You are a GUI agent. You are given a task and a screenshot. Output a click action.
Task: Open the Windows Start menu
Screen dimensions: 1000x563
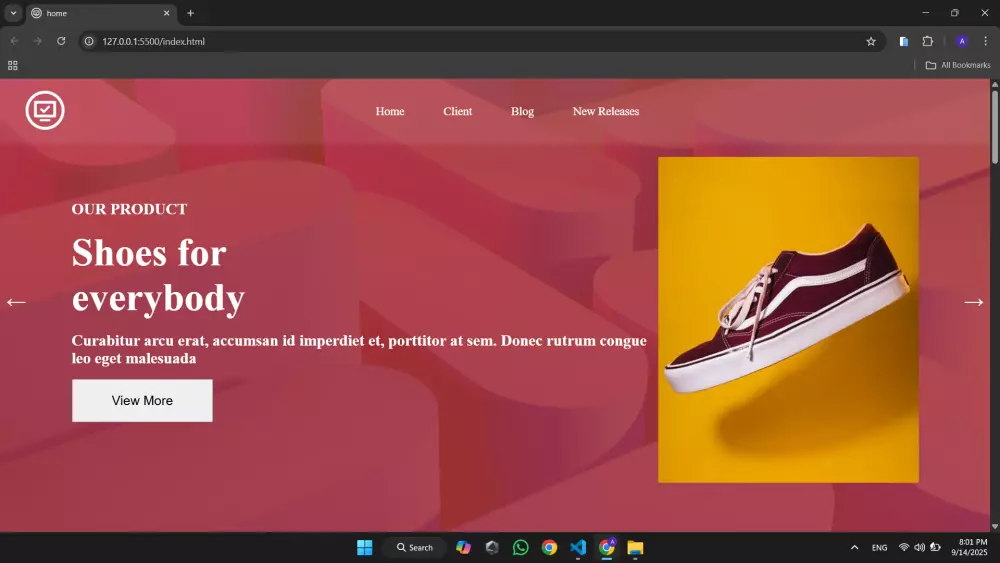(365, 548)
